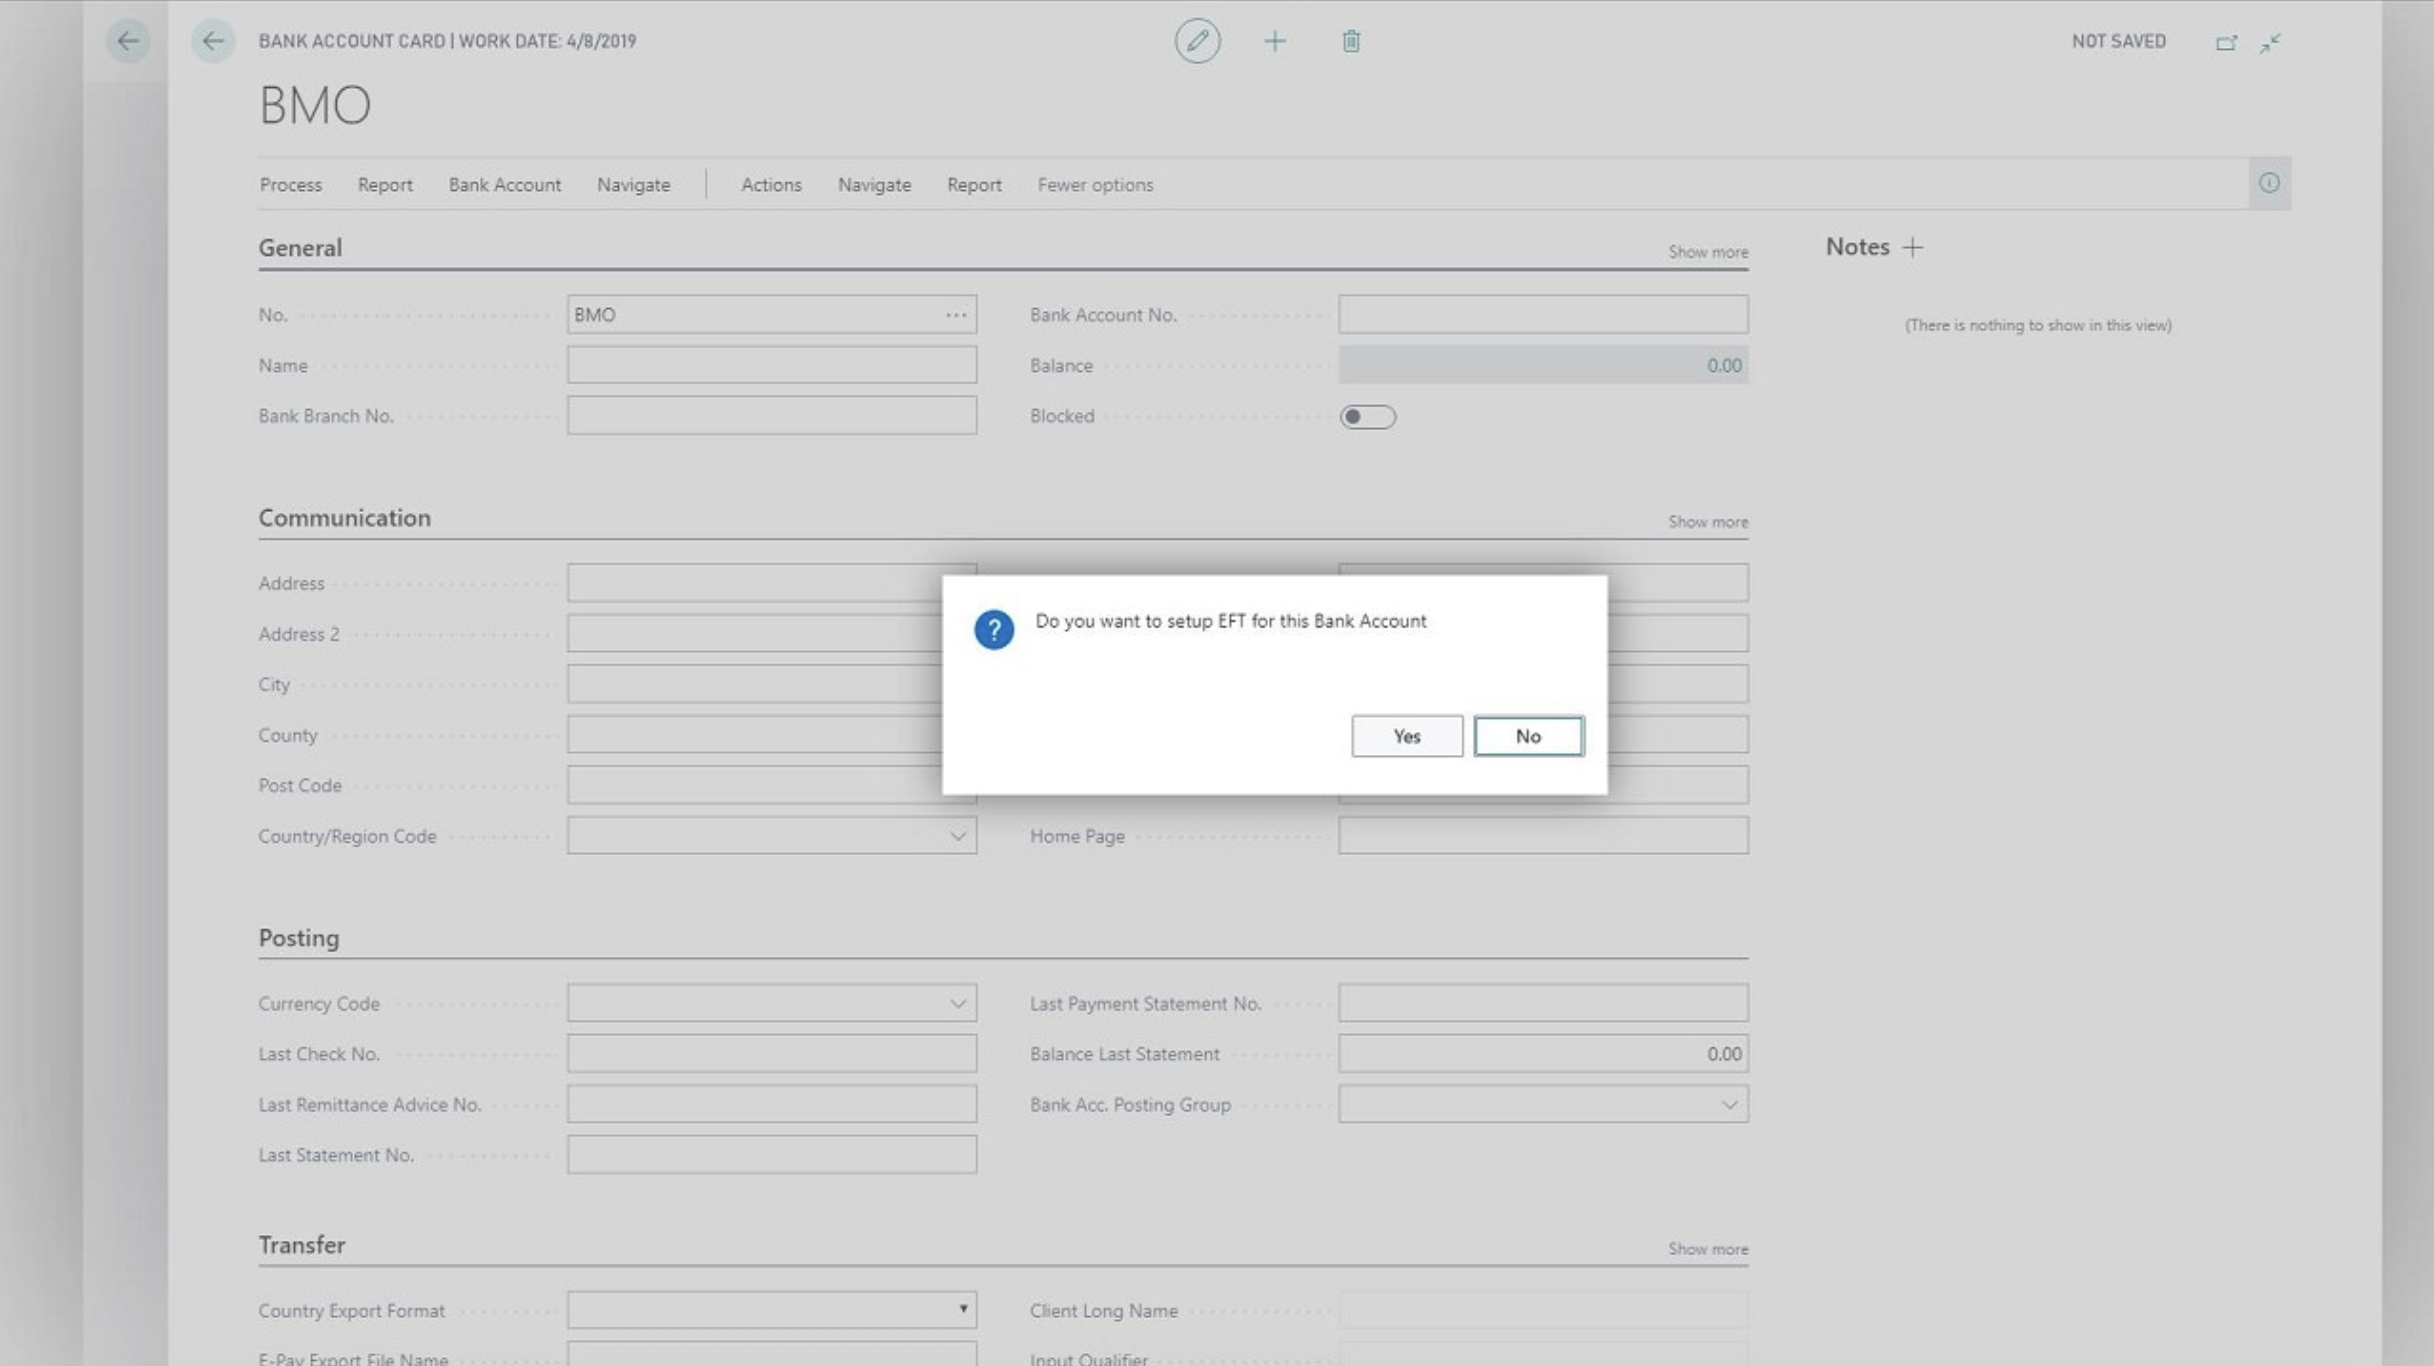Click the back arrow beside Bank Account Card title
This screenshot has height=1366, width=2434.
[x=213, y=41]
